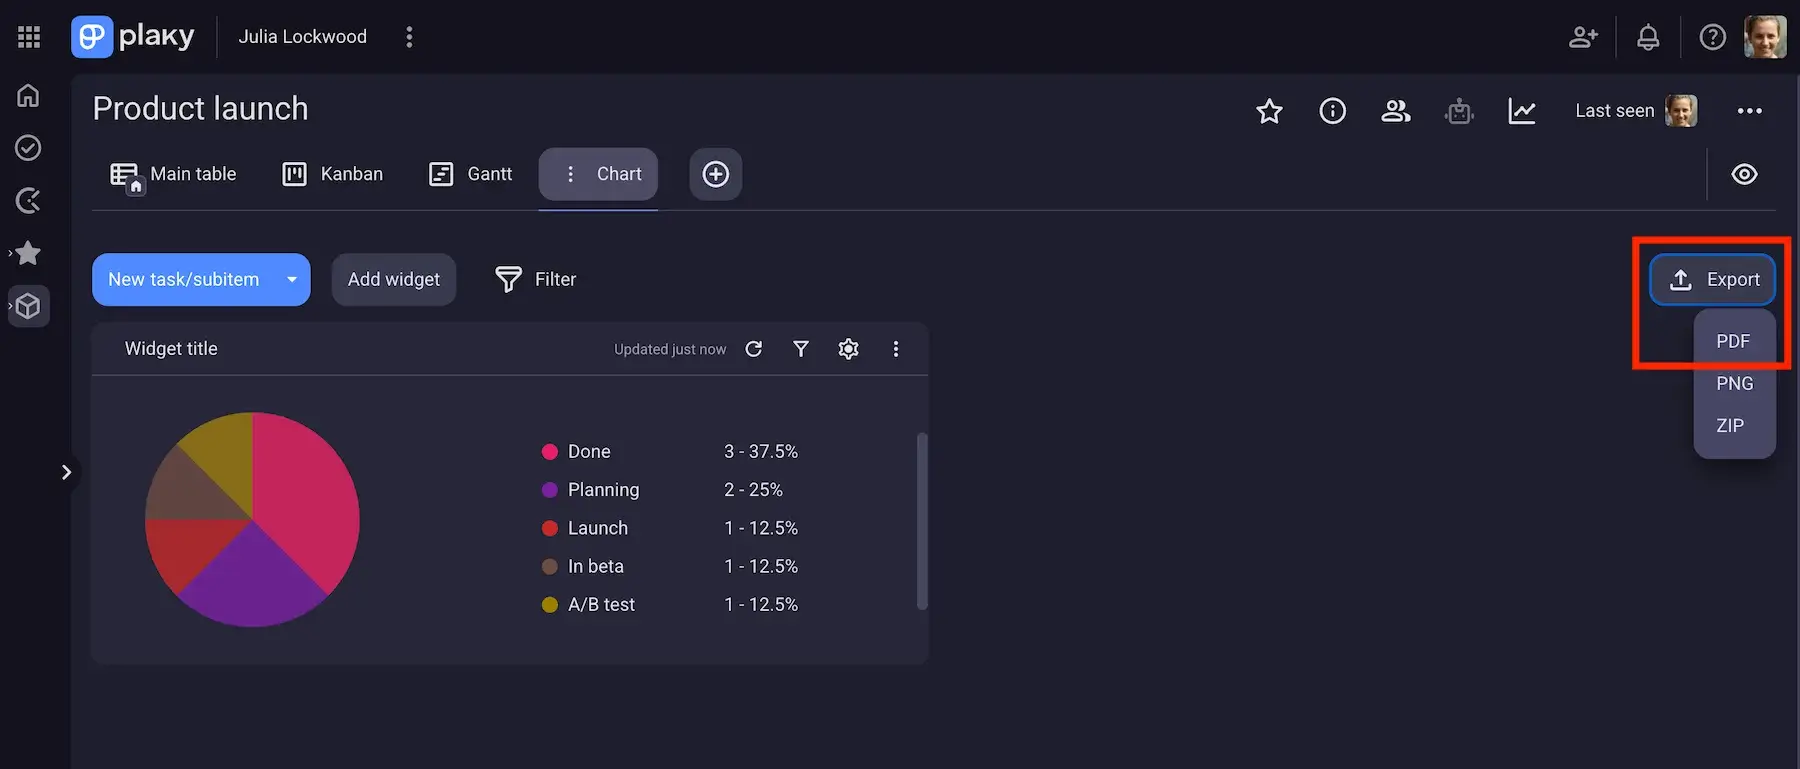Screen dimensions: 1800x769
Task: Open the activity clock icon in sidebar
Action: point(28,201)
